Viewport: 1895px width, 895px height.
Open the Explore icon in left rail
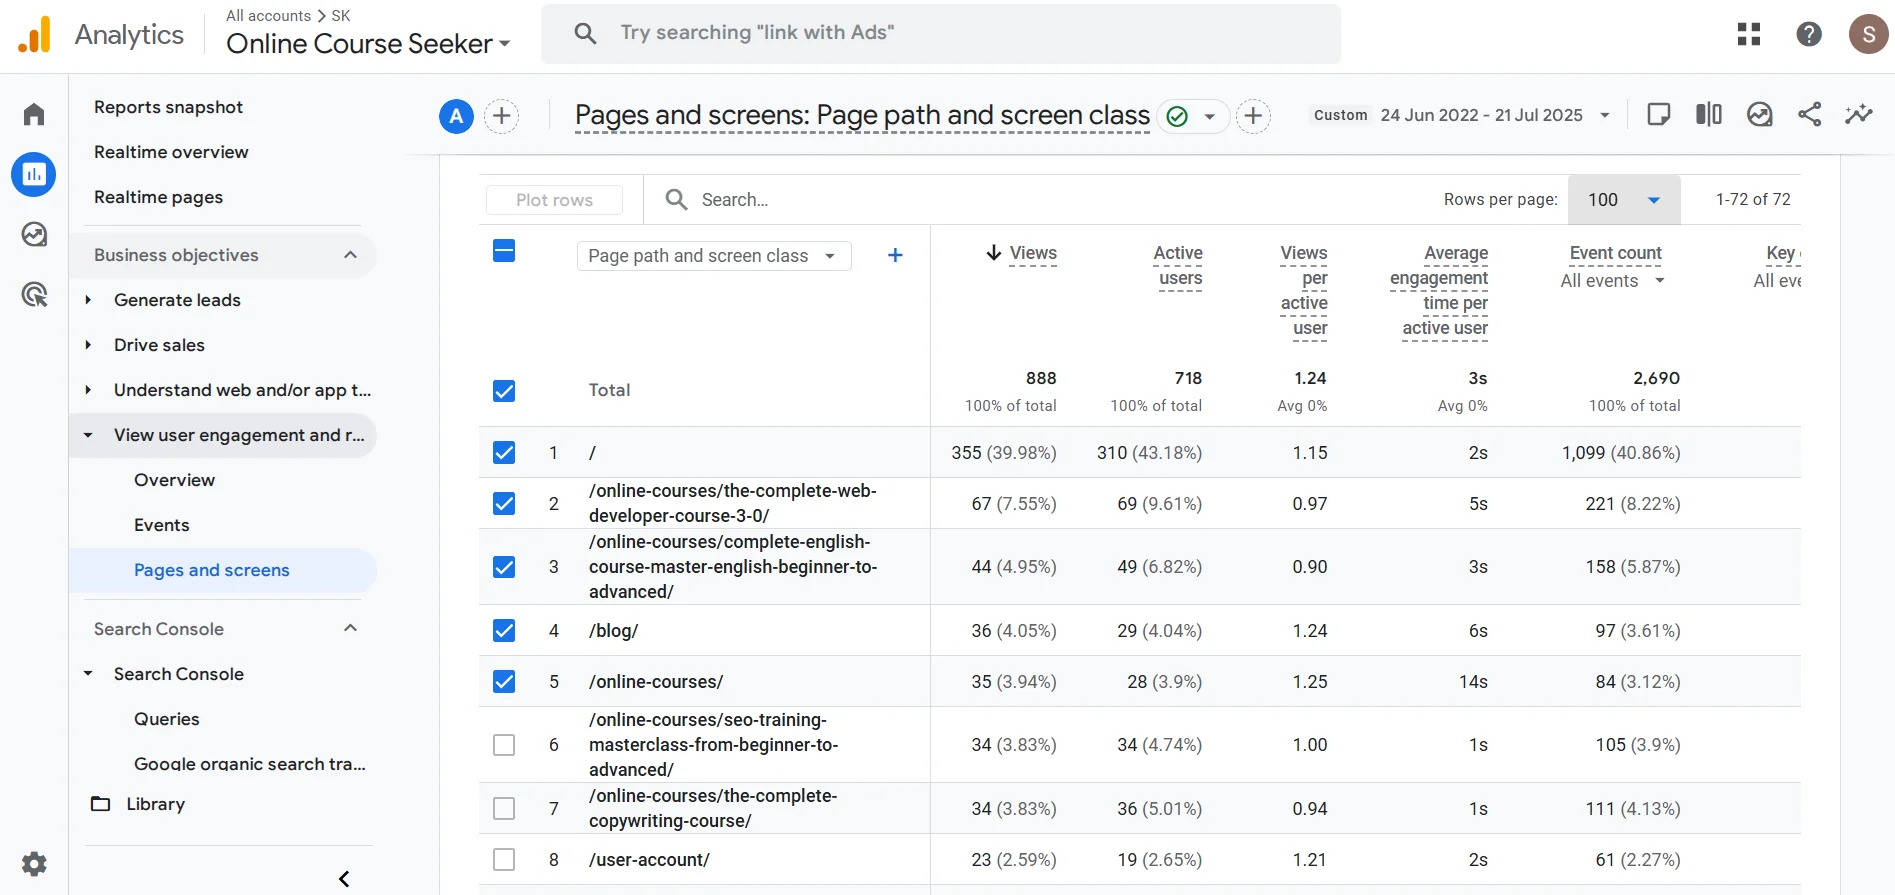click(34, 235)
